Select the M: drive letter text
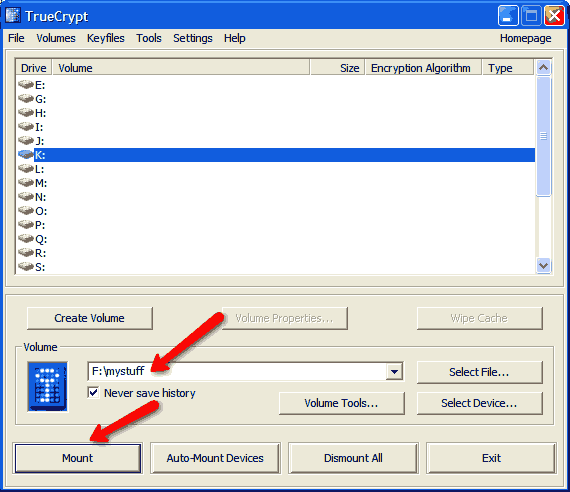Viewport: 570px width, 492px height. pyautogui.click(x=41, y=183)
